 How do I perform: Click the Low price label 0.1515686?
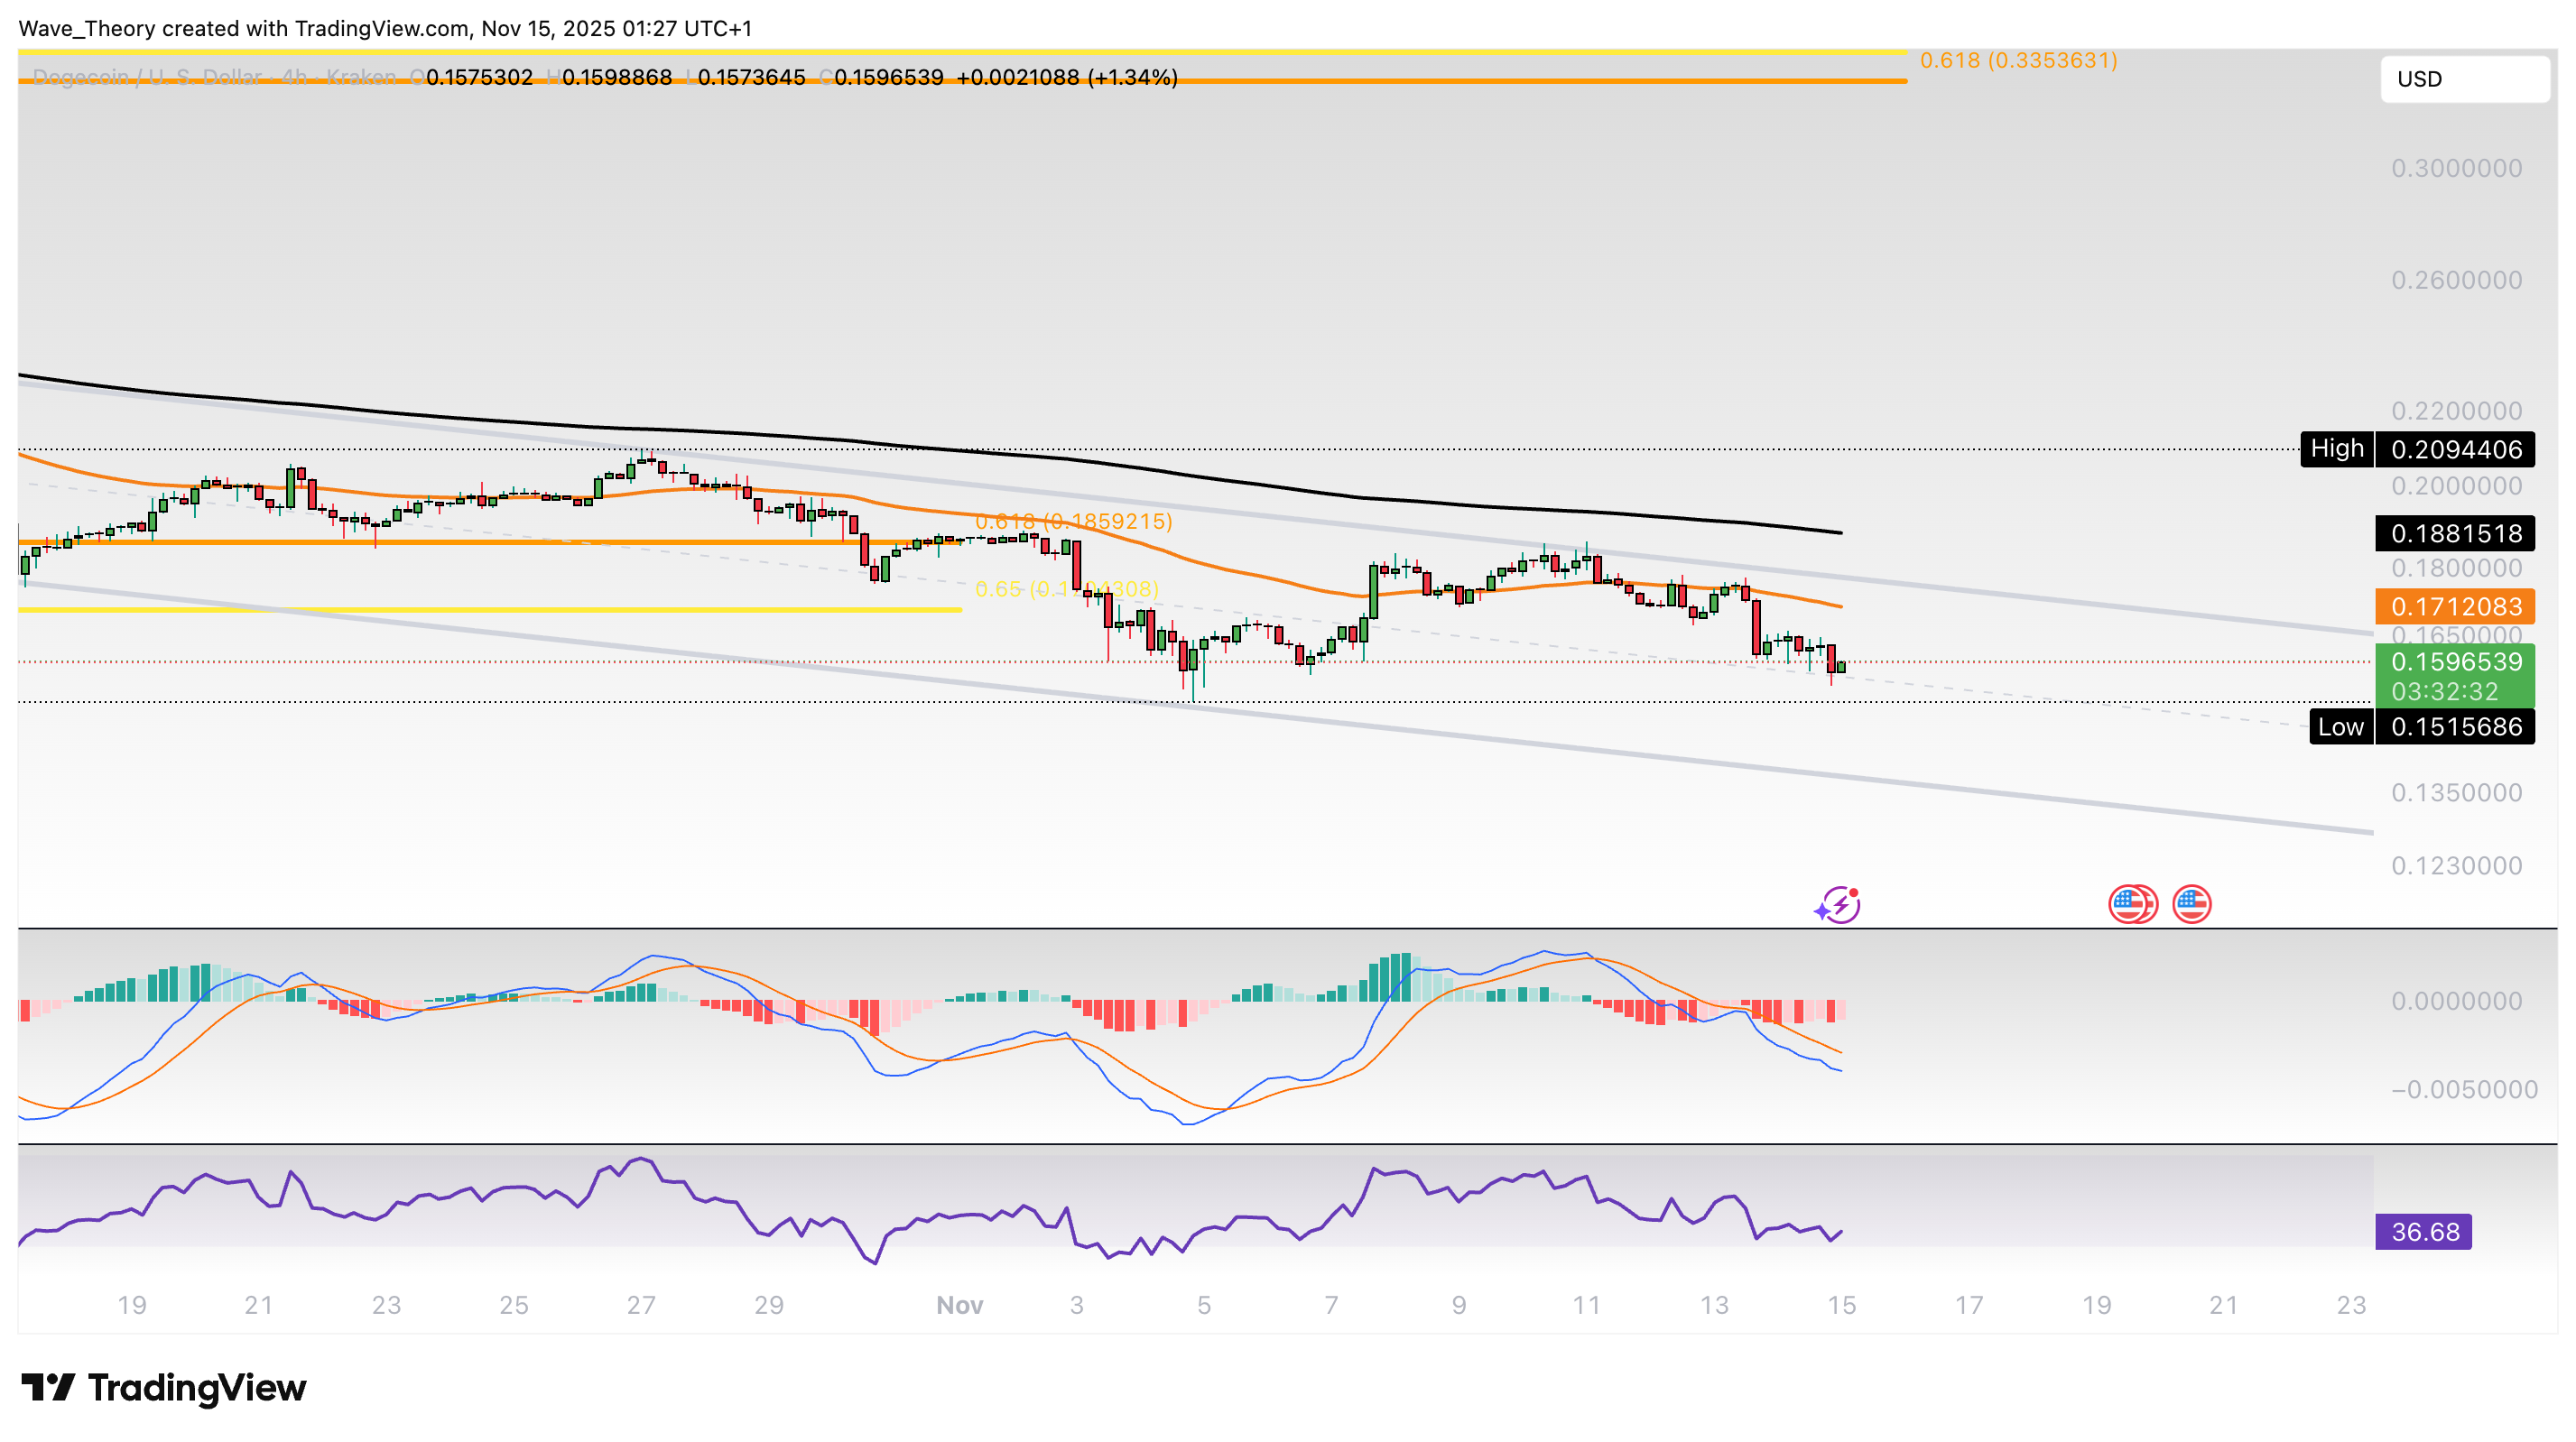[x=2456, y=727]
